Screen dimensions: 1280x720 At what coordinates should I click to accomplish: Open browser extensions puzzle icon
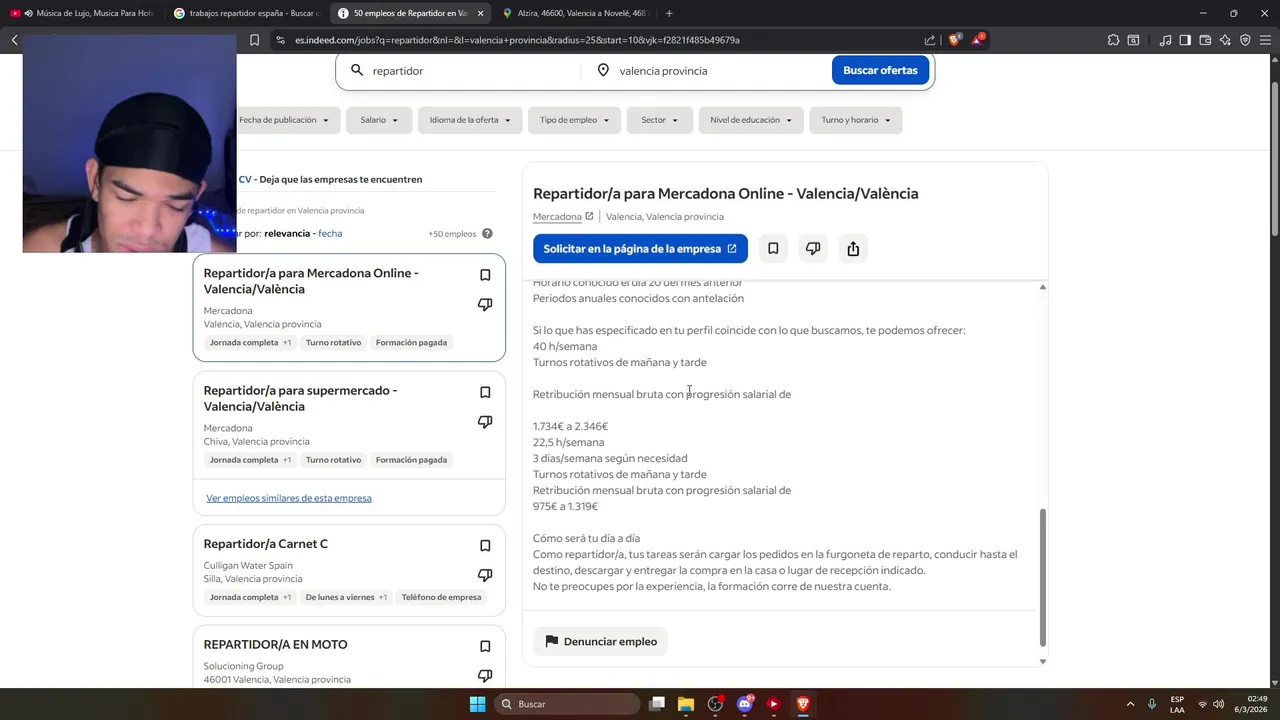pyautogui.click(x=1113, y=40)
